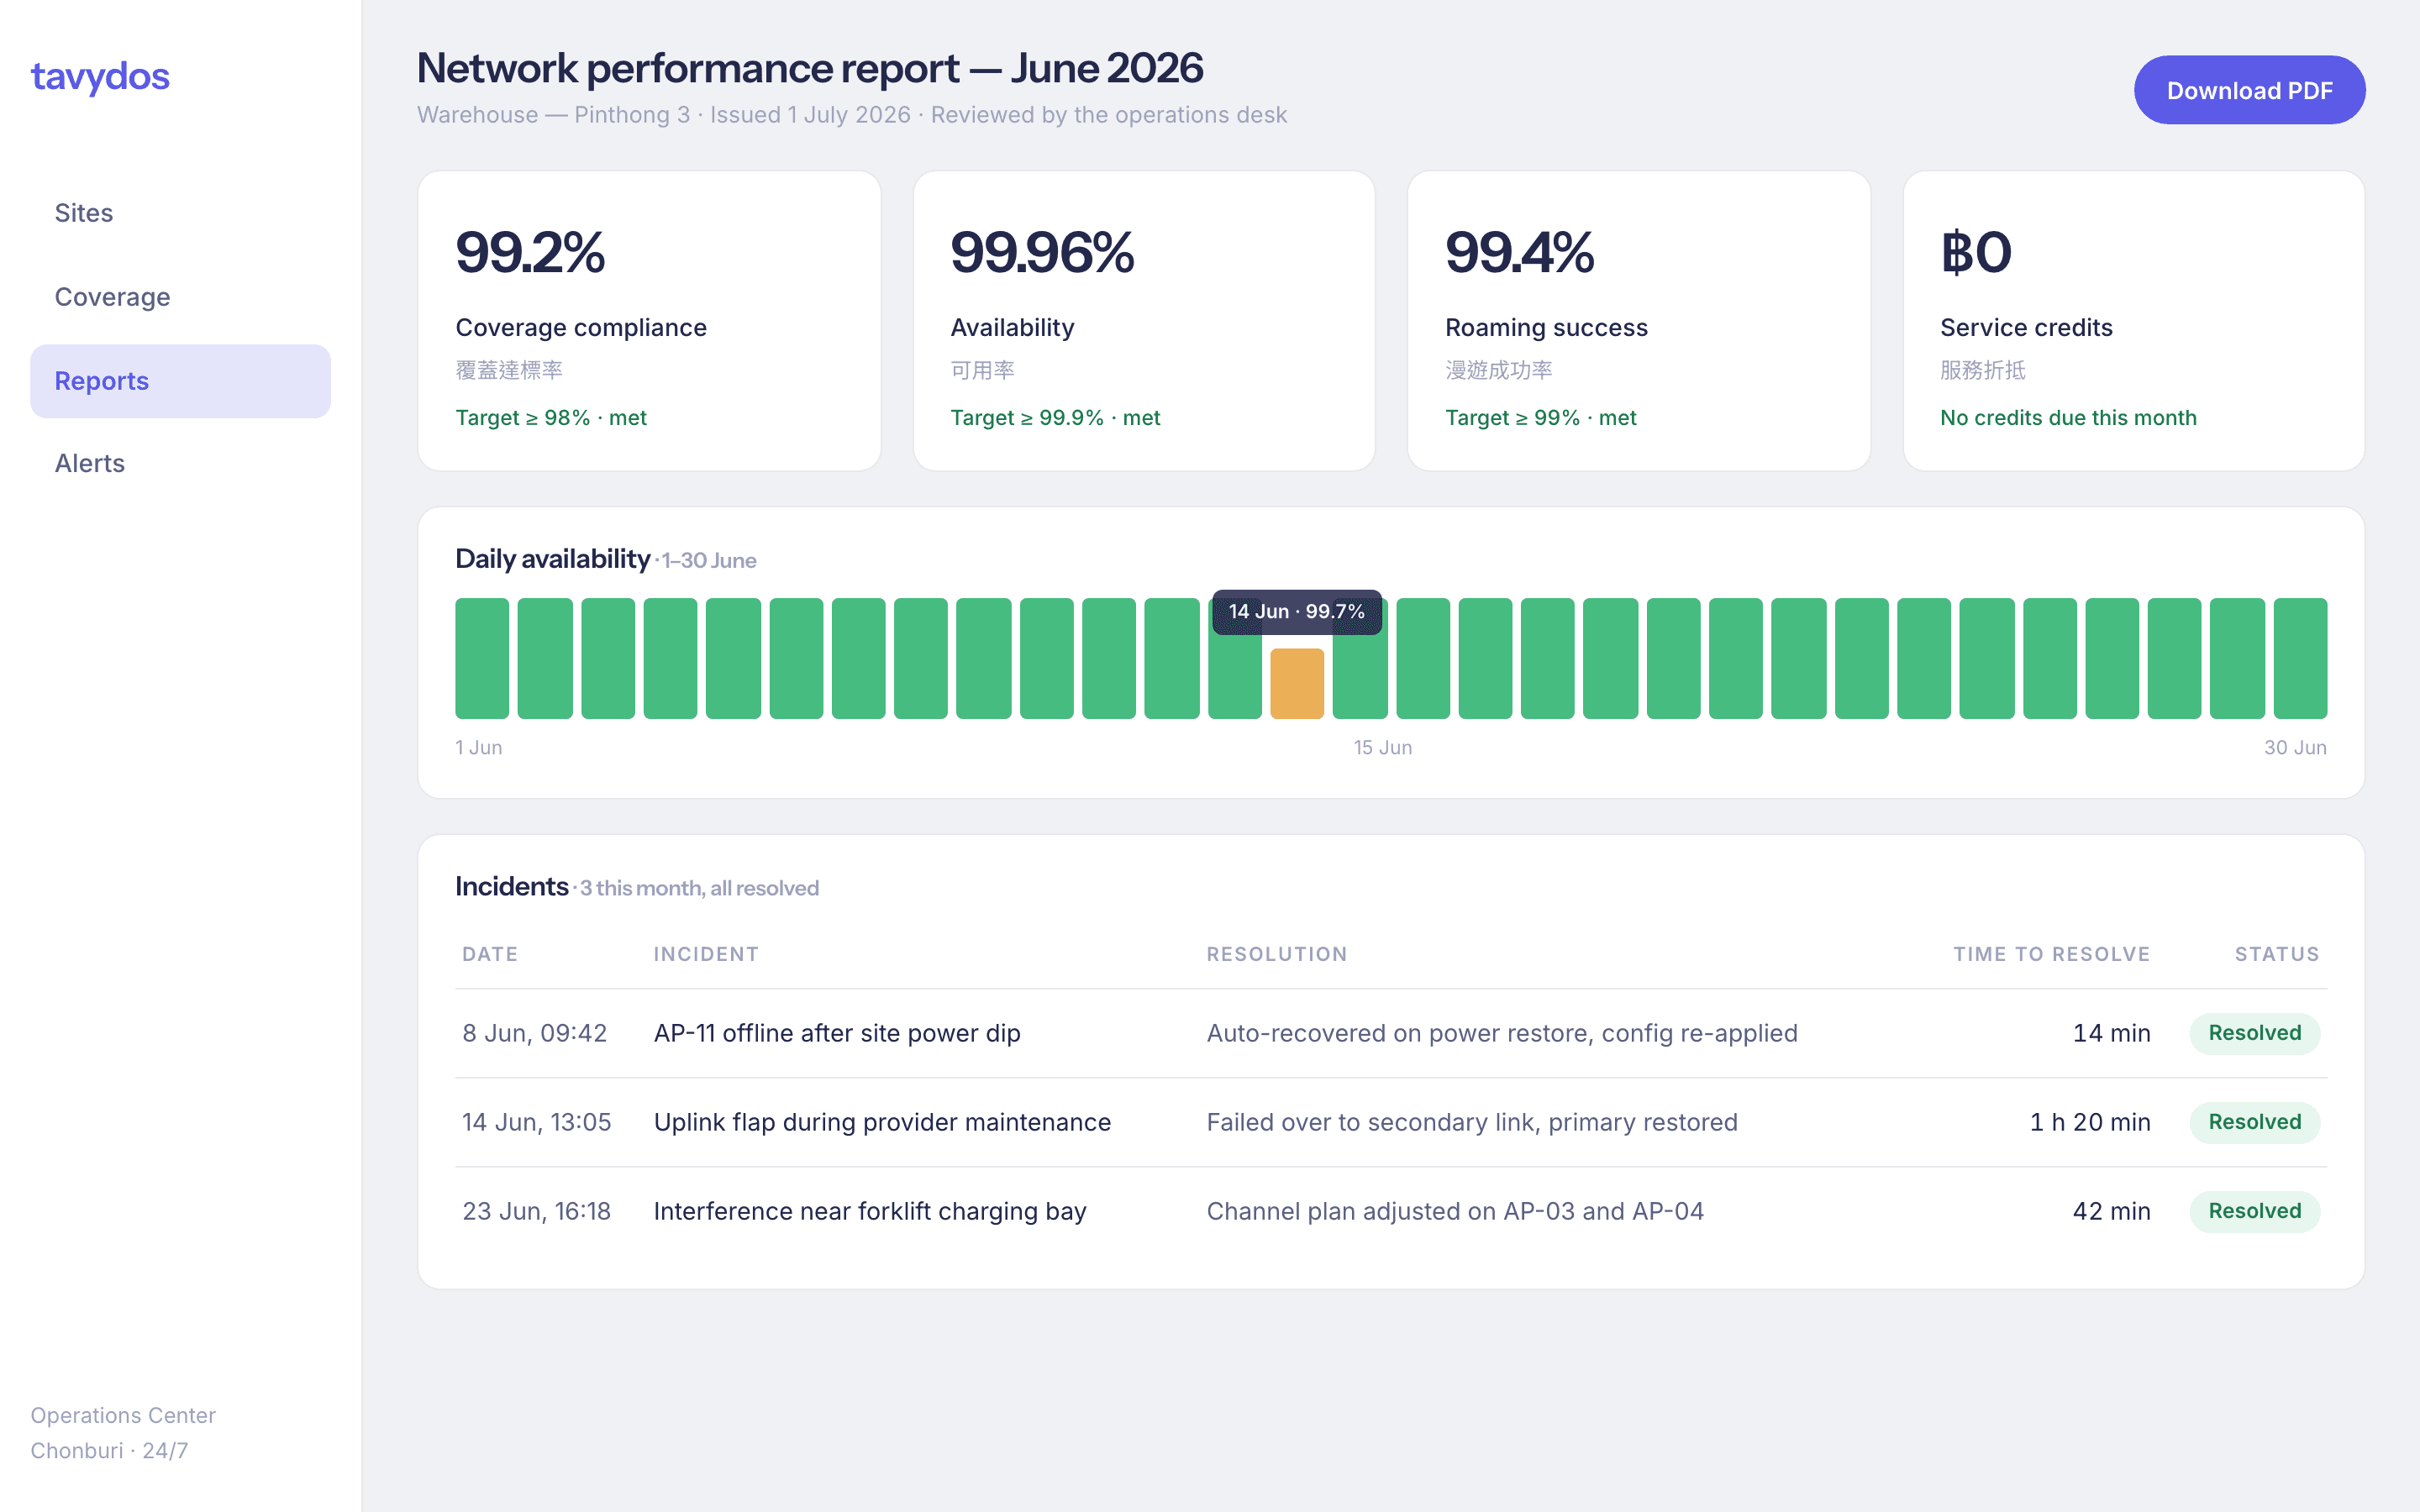
Task: Click 'Target ≥ 98% · met' text
Action: click(x=551, y=418)
